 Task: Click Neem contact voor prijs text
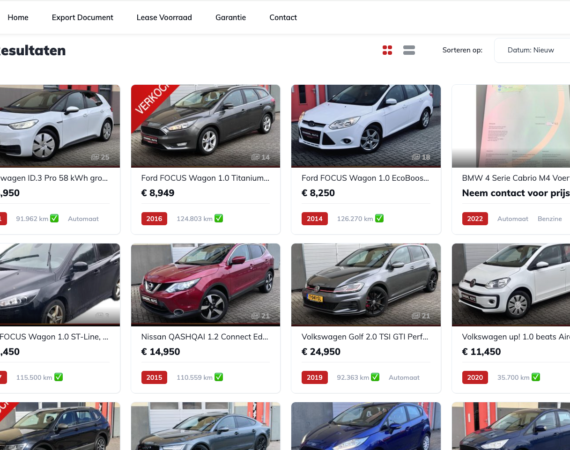pyautogui.click(x=516, y=193)
